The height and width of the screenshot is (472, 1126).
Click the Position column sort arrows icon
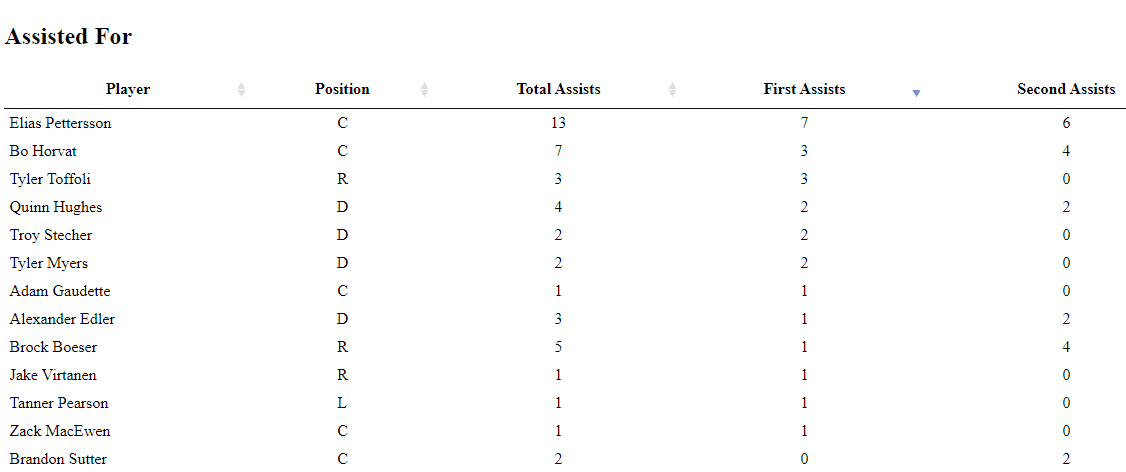click(424, 90)
